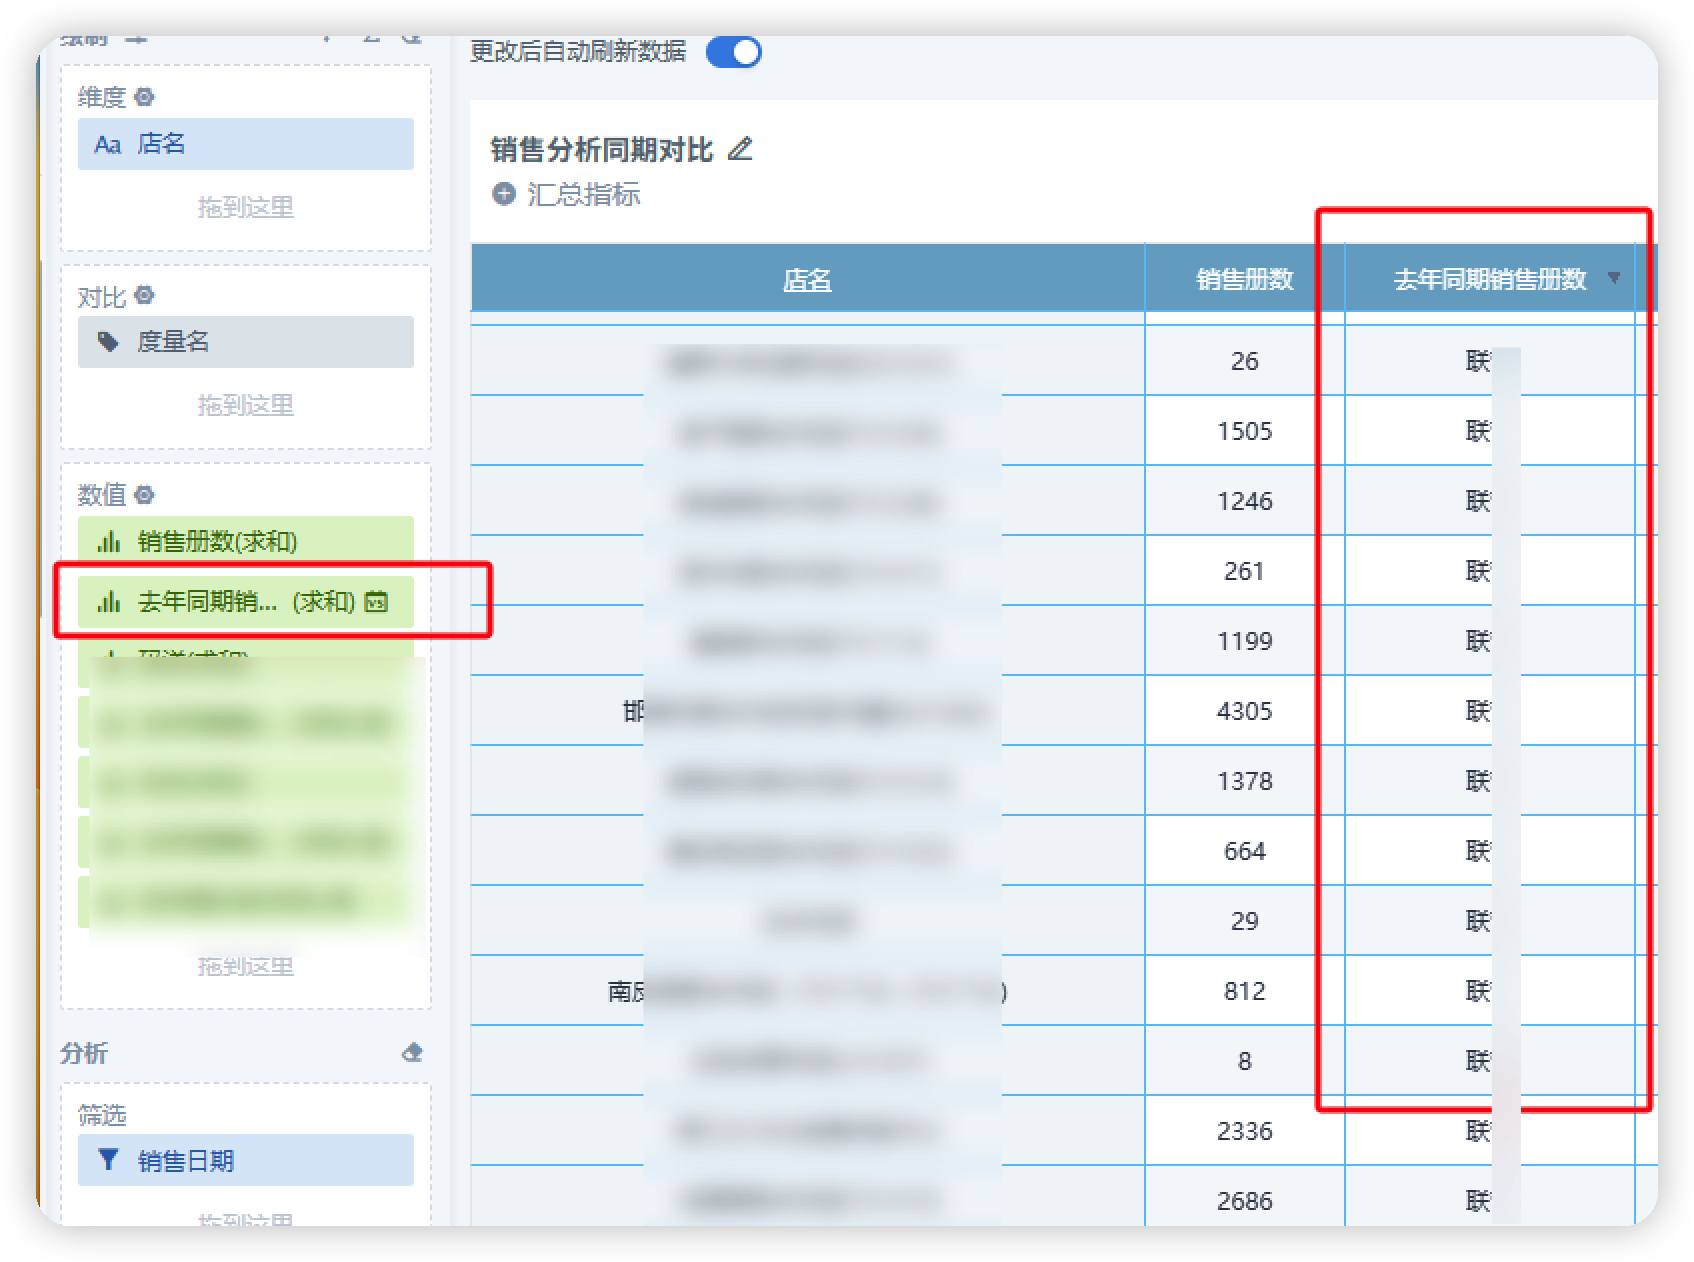The width and height of the screenshot is (1694, 1262).
Task: Select the 销售册数(求和) value field
Action: click(245, 542)
